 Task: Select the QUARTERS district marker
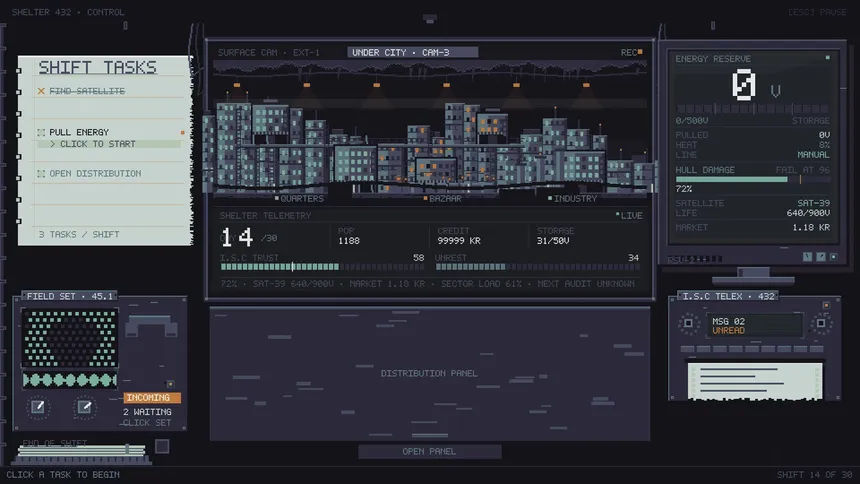point(299,198)
